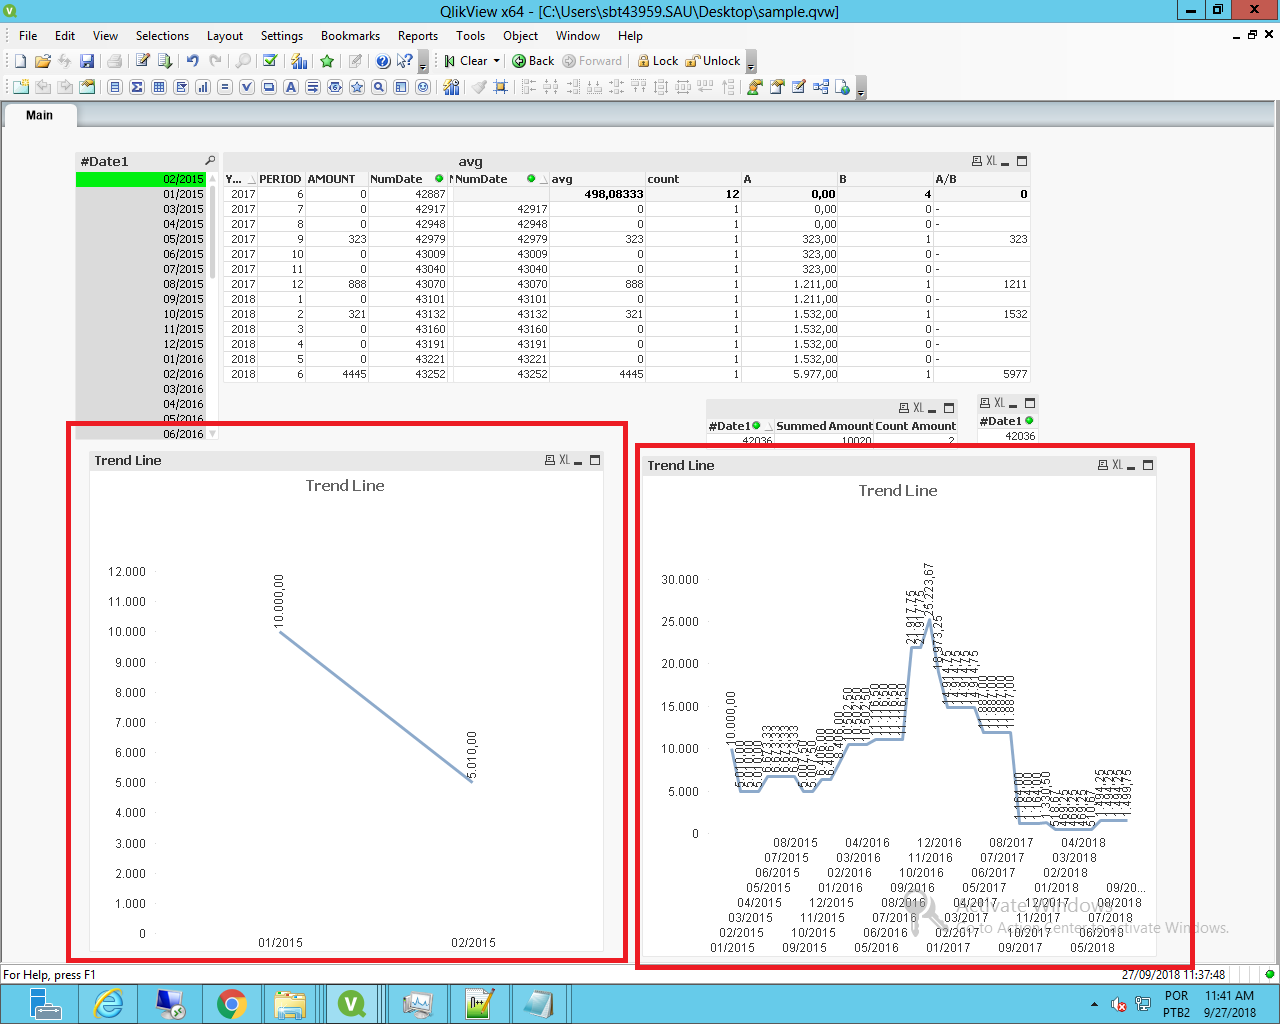Image resolution: width=1280 pixels, height=1024 pixels.
Task: Create a new Chart object icon
Action: [x=203, y=87]
